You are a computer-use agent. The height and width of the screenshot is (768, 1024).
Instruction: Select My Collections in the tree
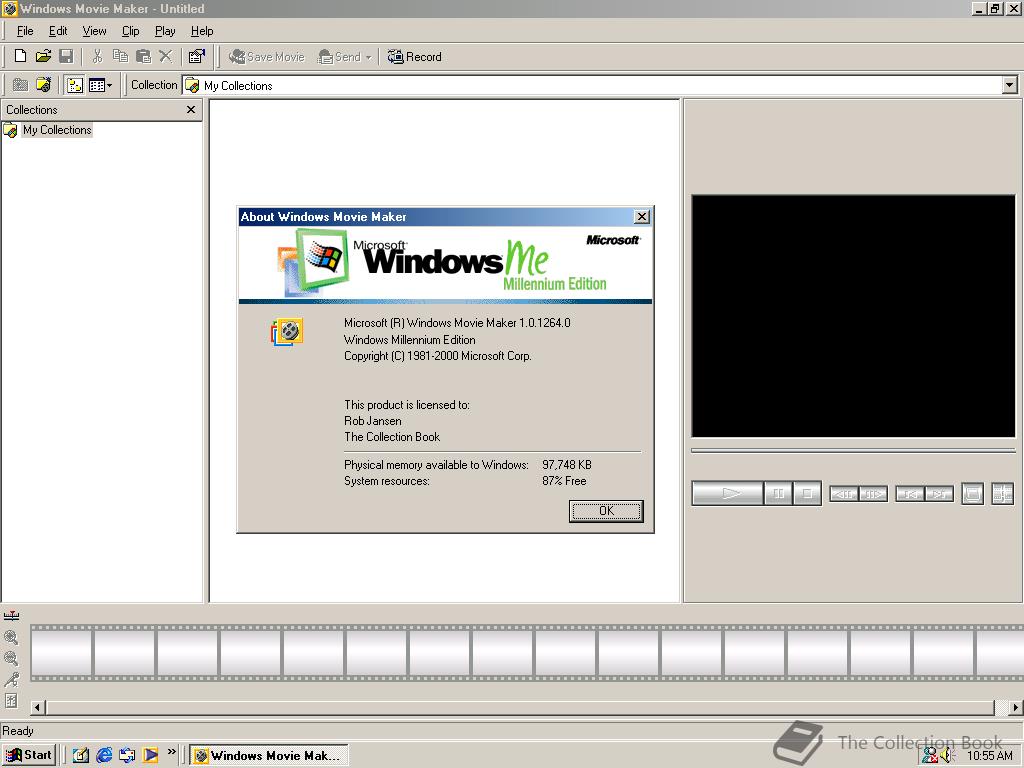(57, 130)
